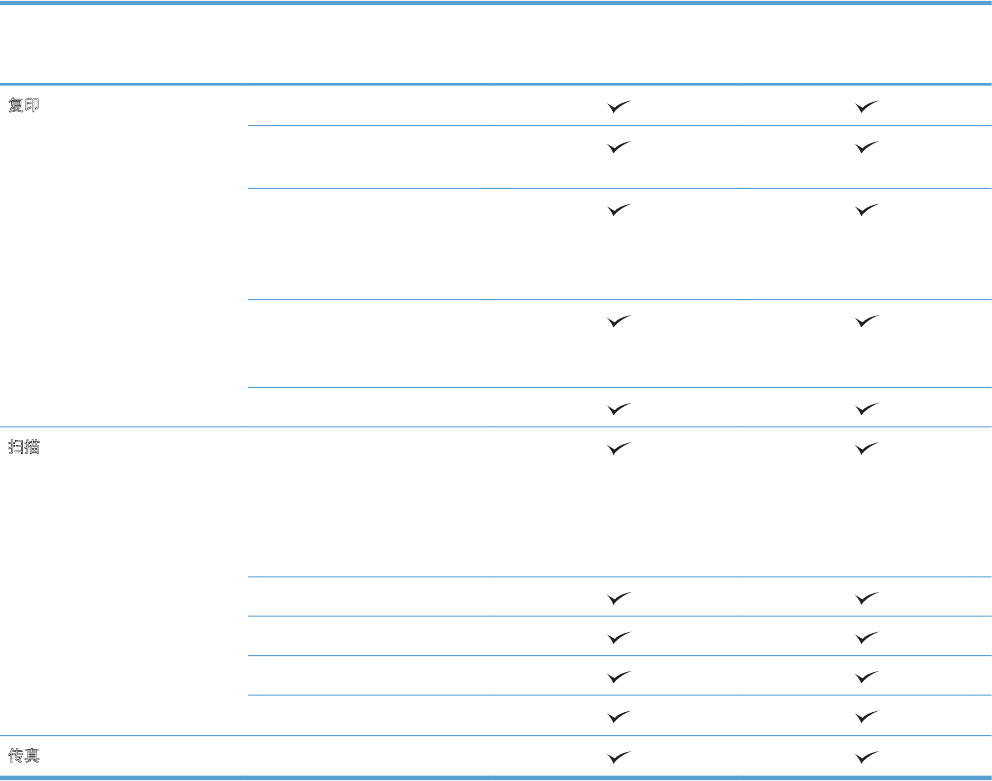Screen dimensions: 992x781
Task: Click left checkmark in row just above 扫描
Action: (x=619, y=408)
